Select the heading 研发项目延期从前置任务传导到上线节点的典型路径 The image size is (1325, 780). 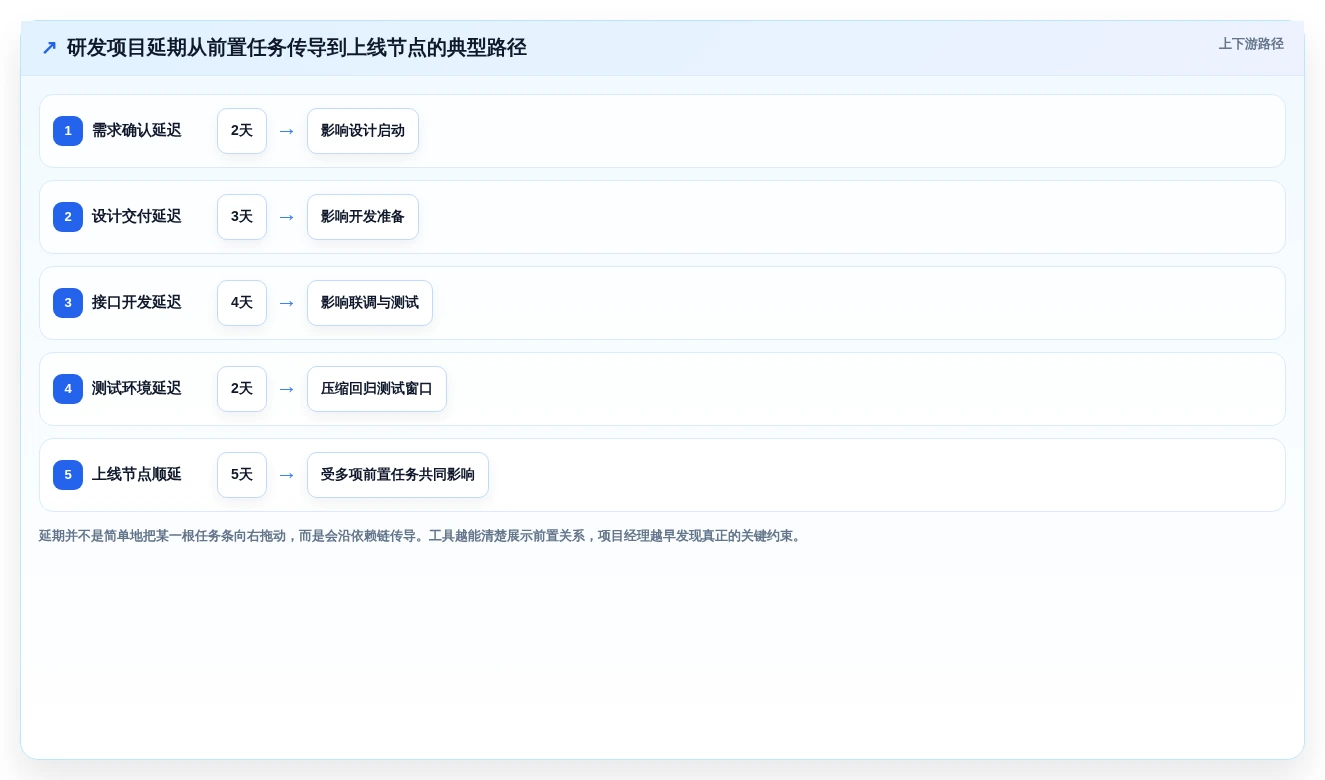click(x=297, y=48)
